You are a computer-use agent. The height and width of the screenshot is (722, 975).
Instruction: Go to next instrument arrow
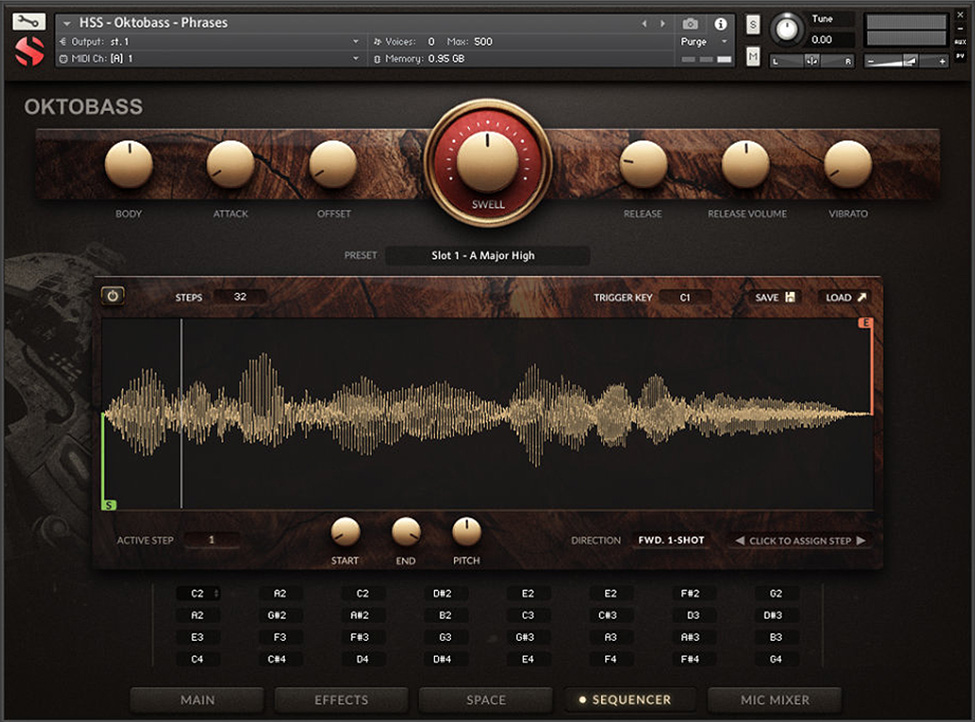click(x=663, y=24)
